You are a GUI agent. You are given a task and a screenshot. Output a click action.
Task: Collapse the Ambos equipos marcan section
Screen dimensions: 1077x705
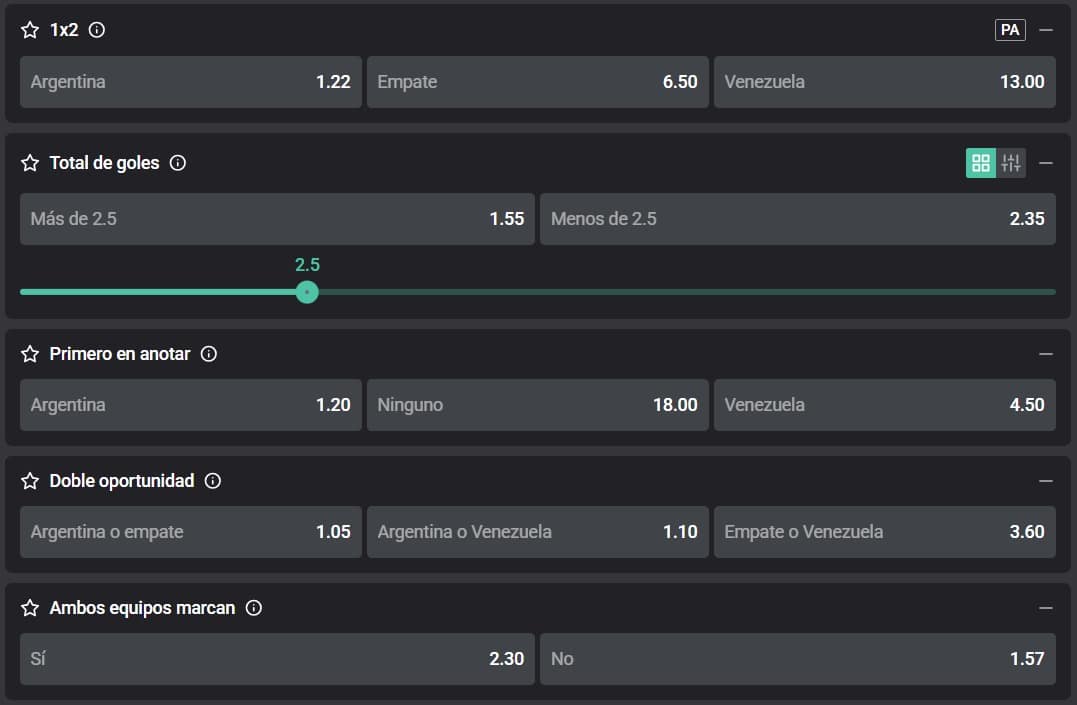click(1046, 608)
